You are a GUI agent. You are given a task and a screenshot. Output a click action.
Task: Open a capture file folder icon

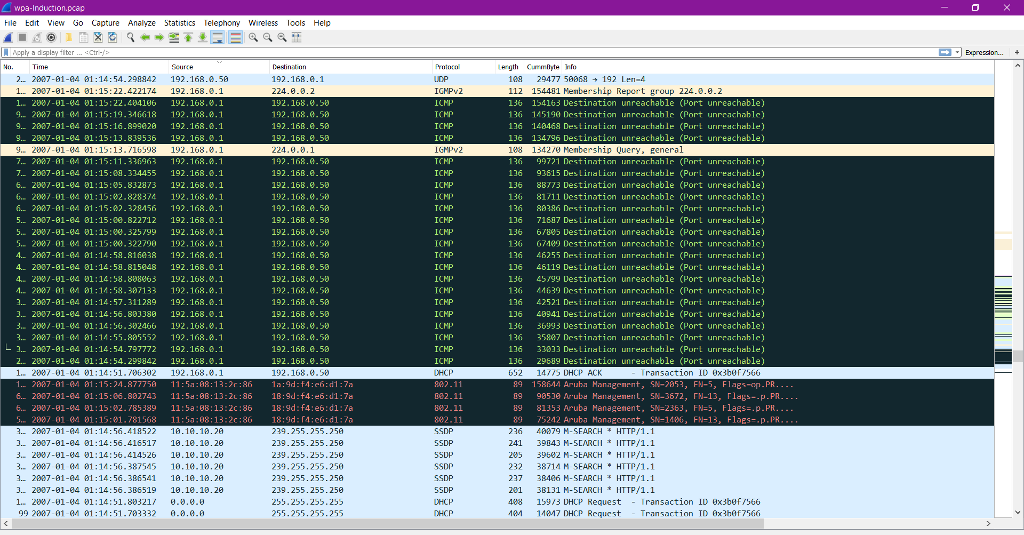68,38
